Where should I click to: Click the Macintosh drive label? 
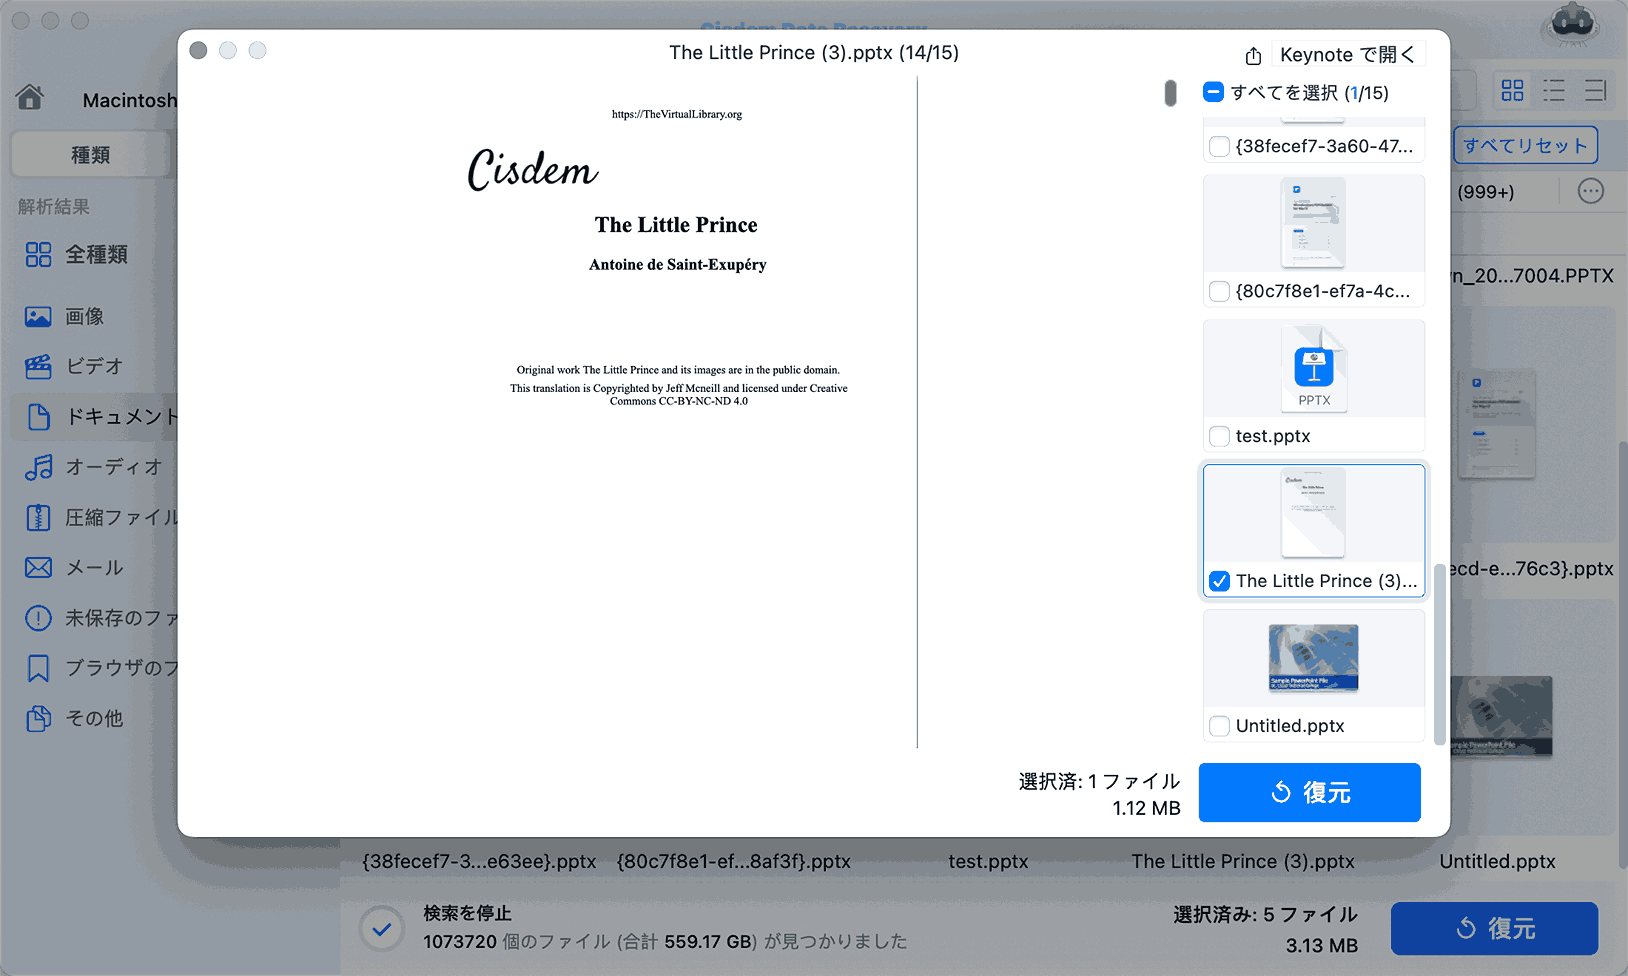pyautogui.click(x=130, y=100)
